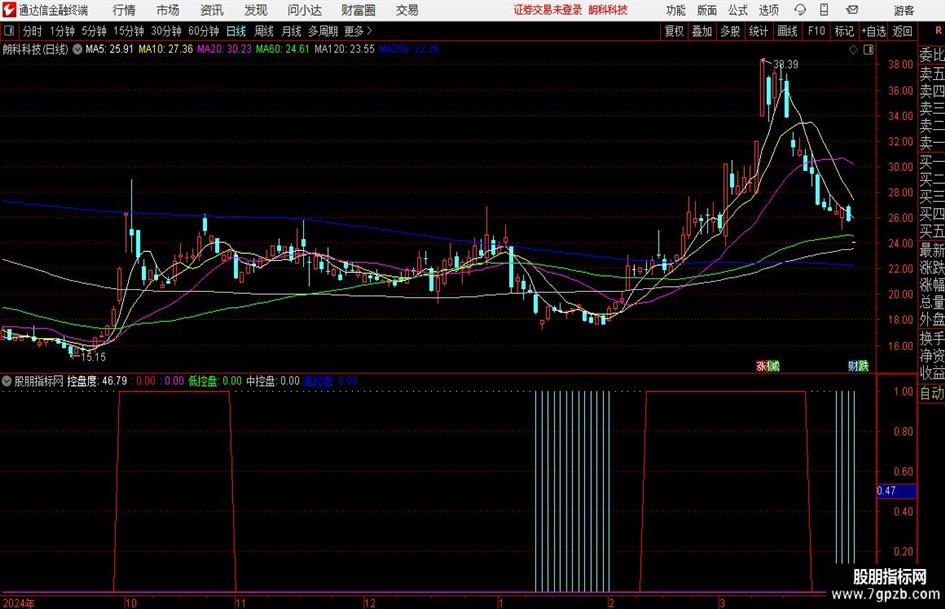
Task: Click the 15.15 low price label
Action: pyautogui.click(x=93, y=357)
